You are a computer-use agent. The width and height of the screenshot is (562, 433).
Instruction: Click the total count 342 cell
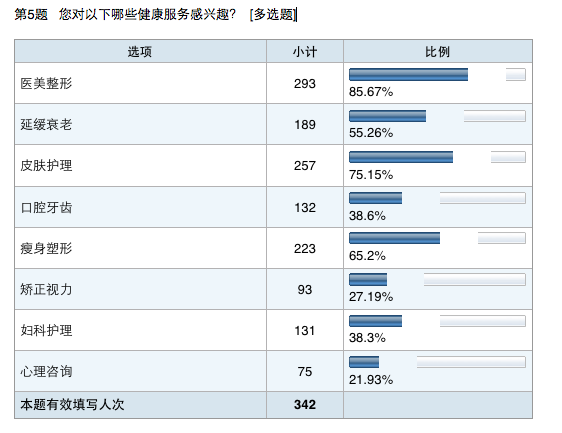(305, 405)
